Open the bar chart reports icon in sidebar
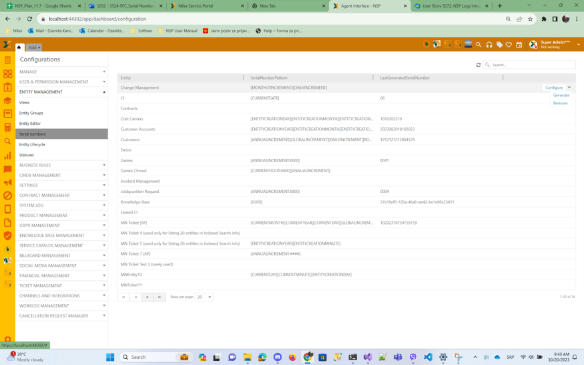This screenshot has width=584, height=365. click(7, 155)
